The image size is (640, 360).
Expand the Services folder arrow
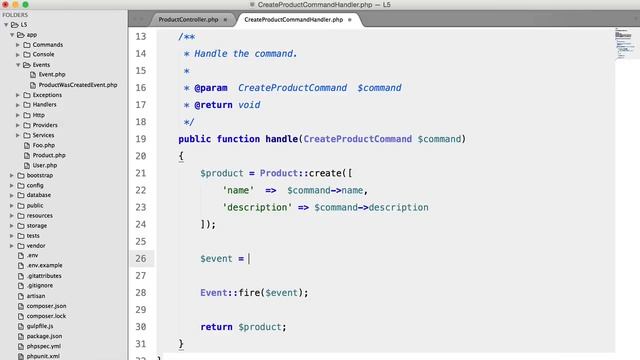click(x=18, y=135)
